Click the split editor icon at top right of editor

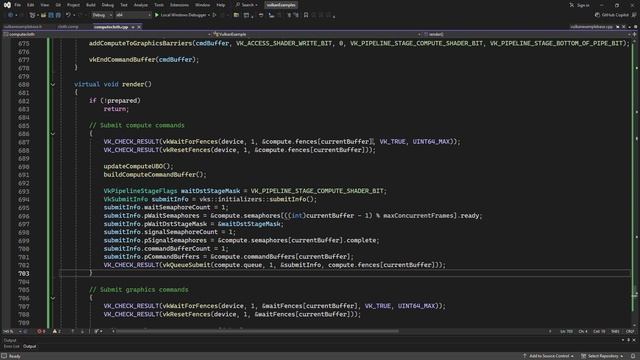coord(634,34)
